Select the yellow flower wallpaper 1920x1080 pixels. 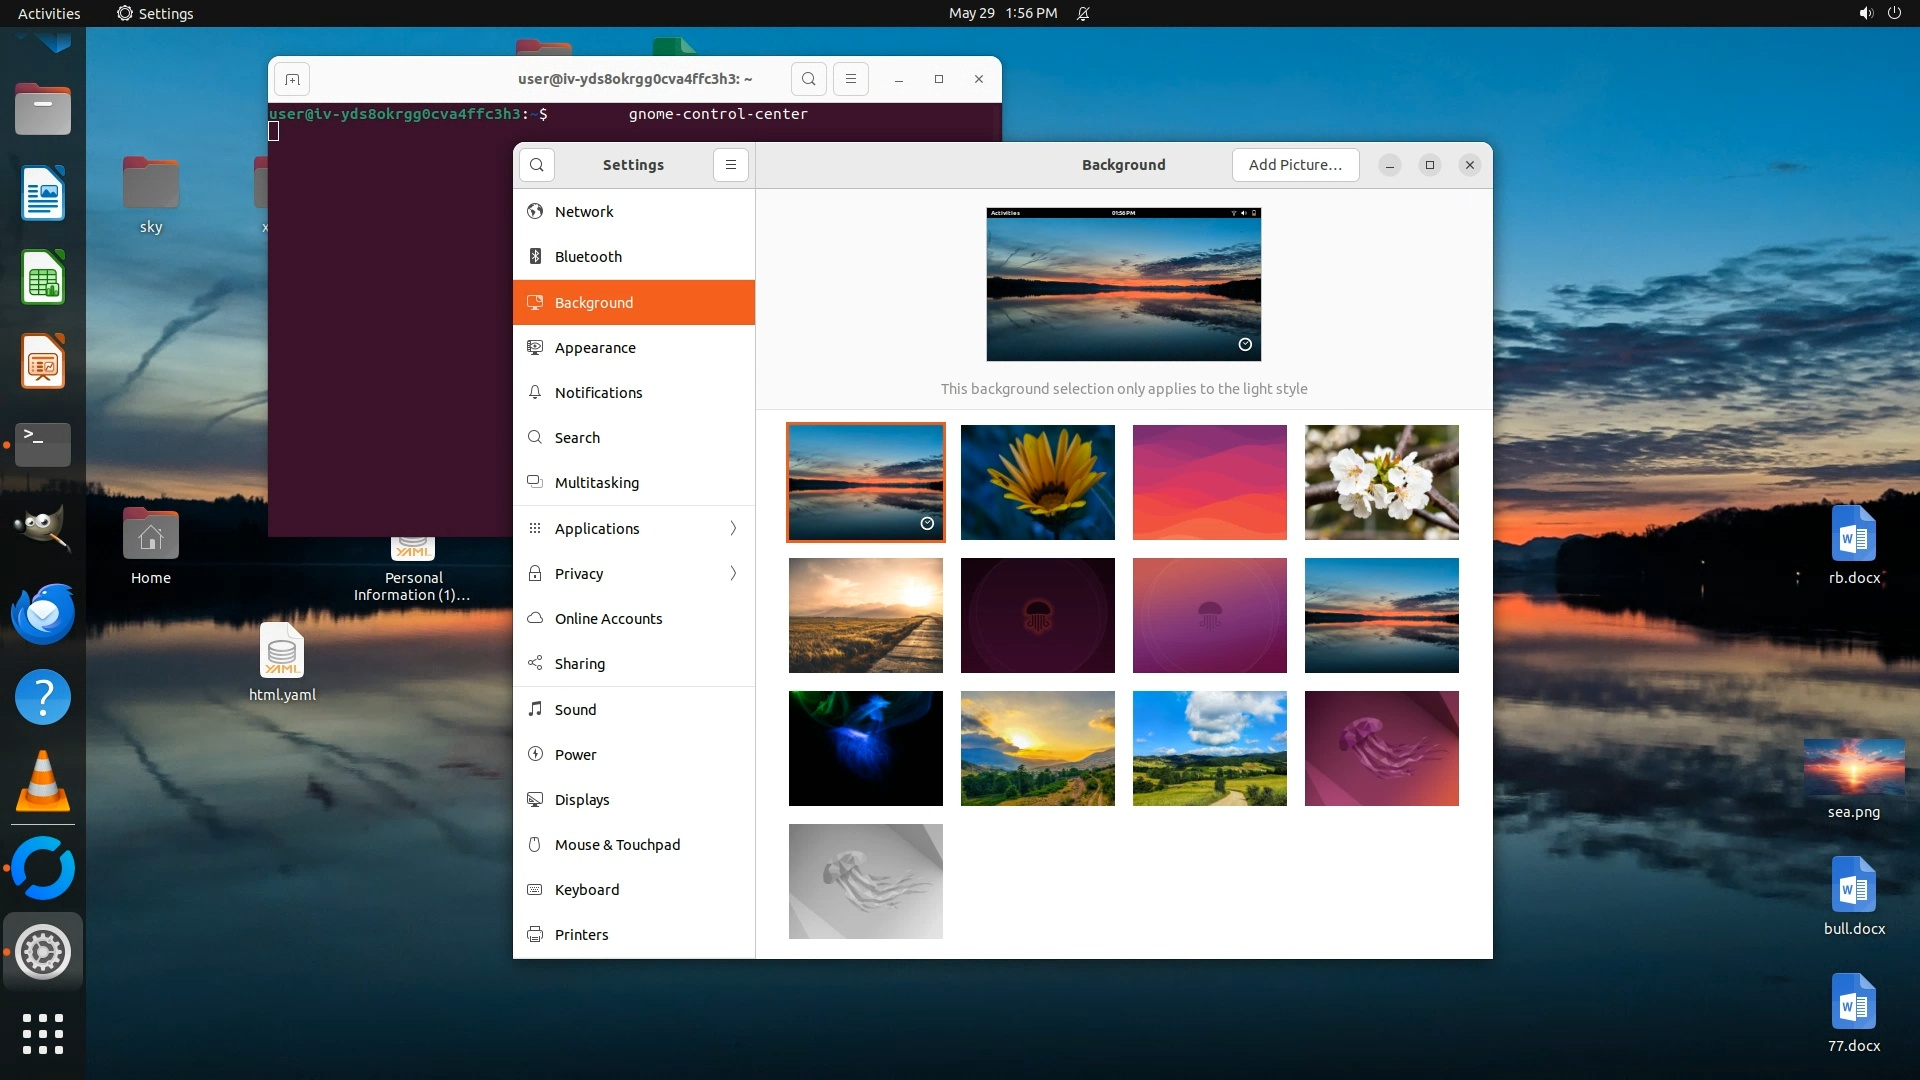pyautogui.click(x=1037, y=482)
